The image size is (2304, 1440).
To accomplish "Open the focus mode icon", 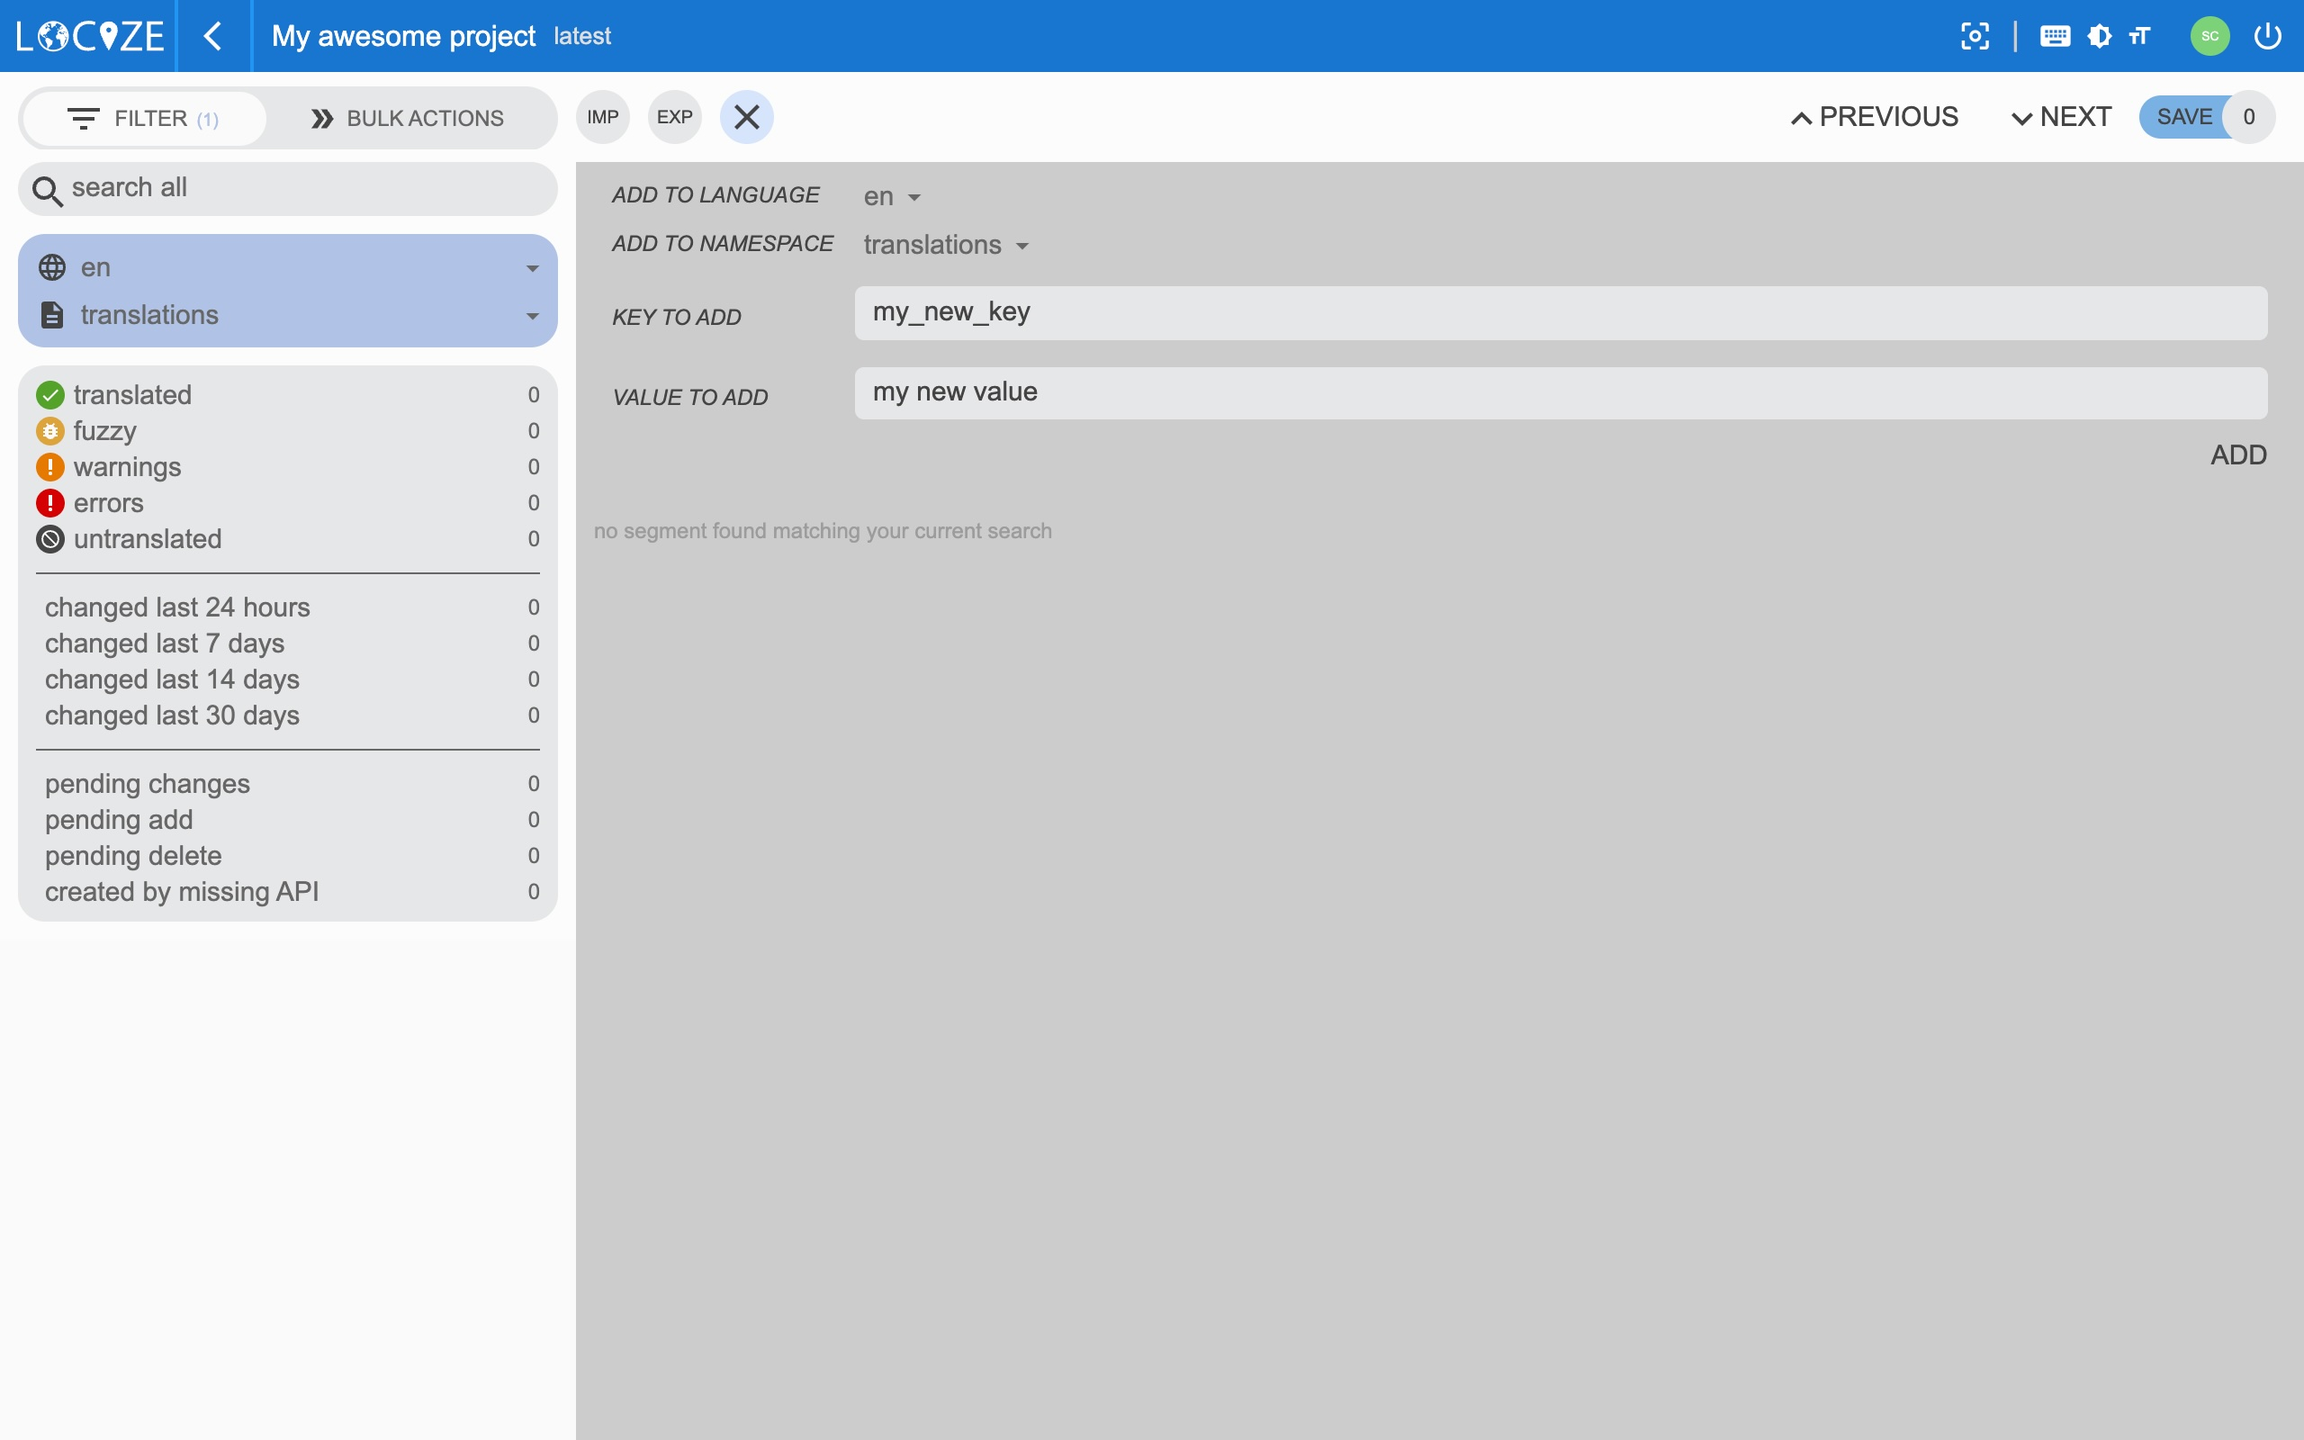I will pos(1974,36).
